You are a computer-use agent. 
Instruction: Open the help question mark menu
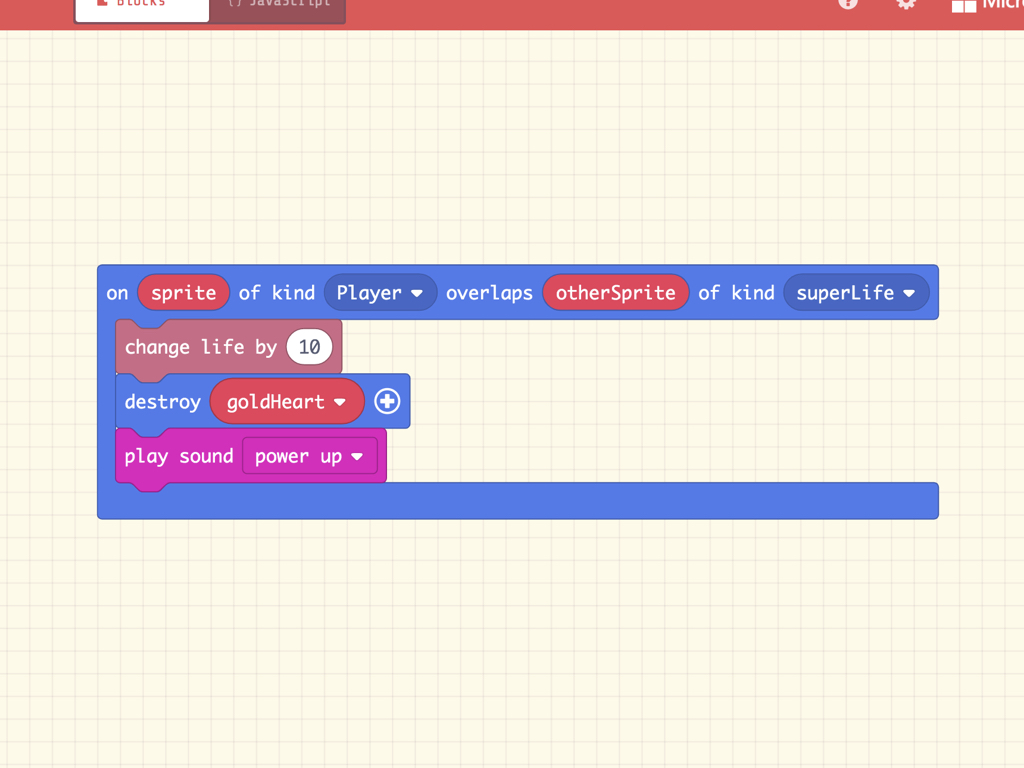pyautogui.click(x=848, y=3)
